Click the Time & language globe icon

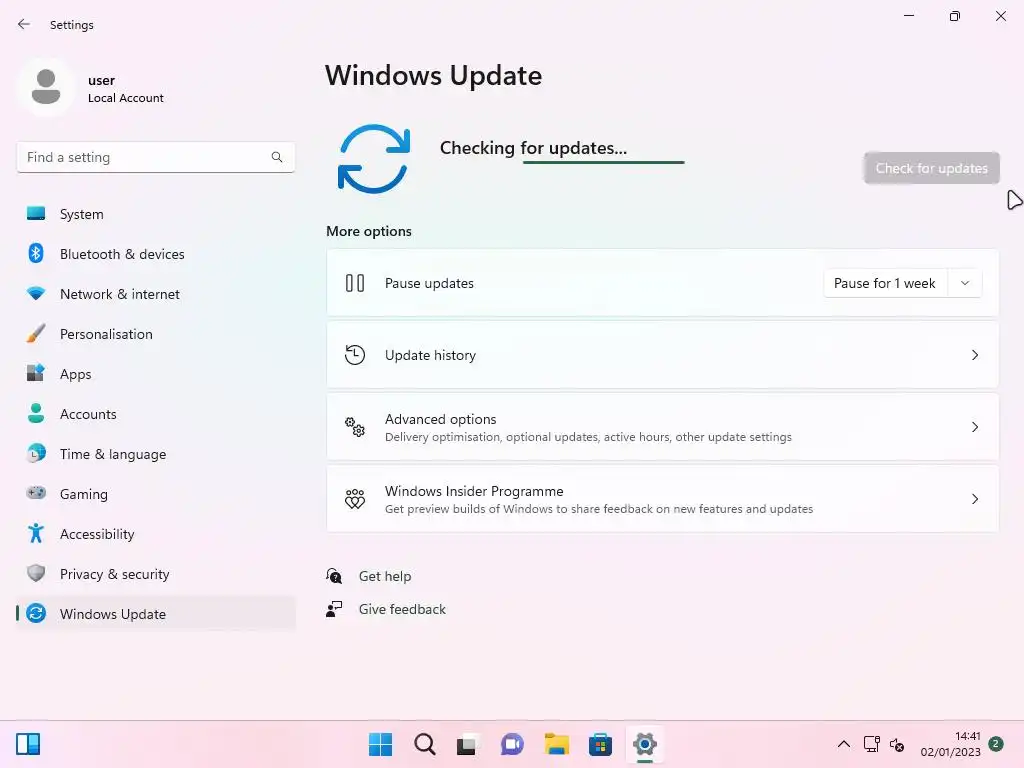(x=36, y=453)
